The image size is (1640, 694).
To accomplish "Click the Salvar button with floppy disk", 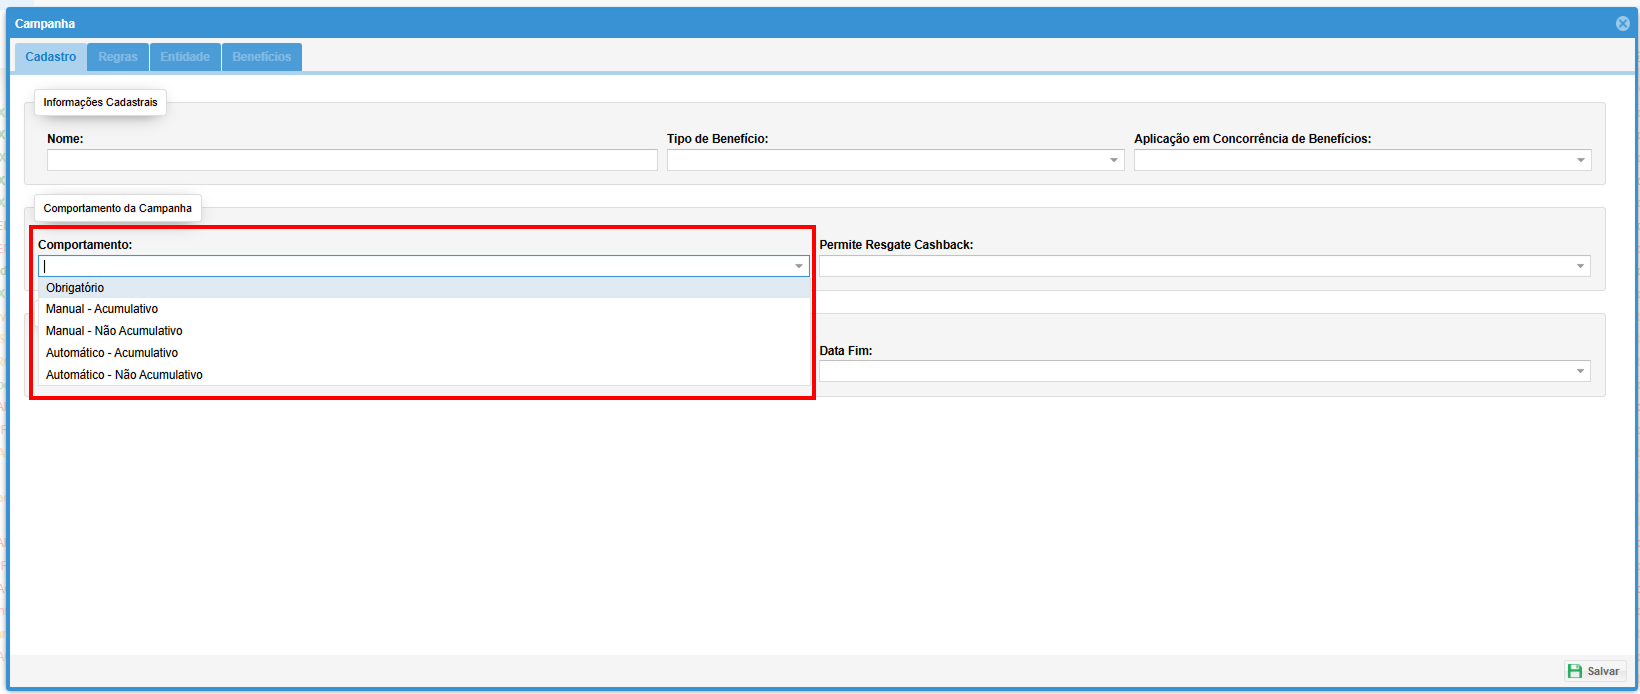I will 1594,671.
